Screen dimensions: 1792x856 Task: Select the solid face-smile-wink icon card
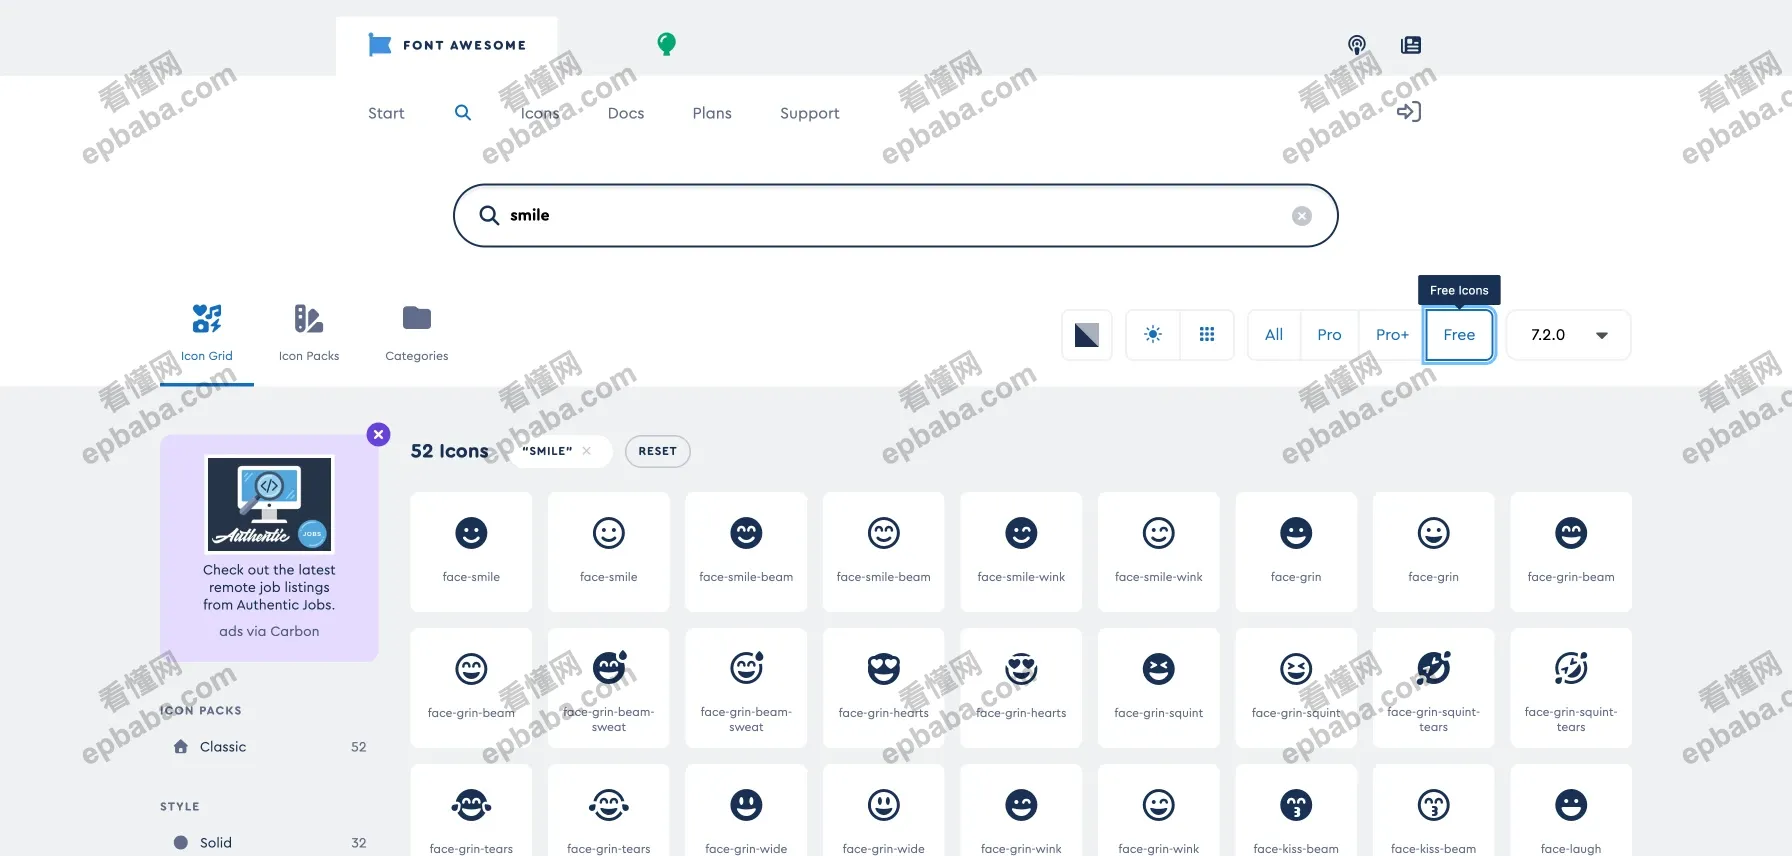pos(1021,551)
